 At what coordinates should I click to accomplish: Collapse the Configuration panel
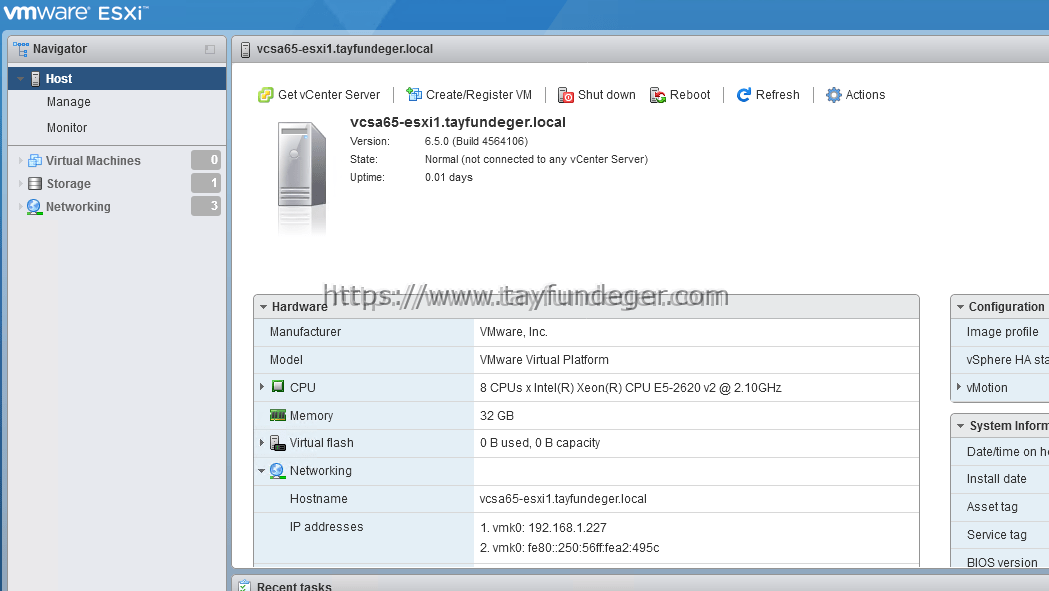coord(961,307)
